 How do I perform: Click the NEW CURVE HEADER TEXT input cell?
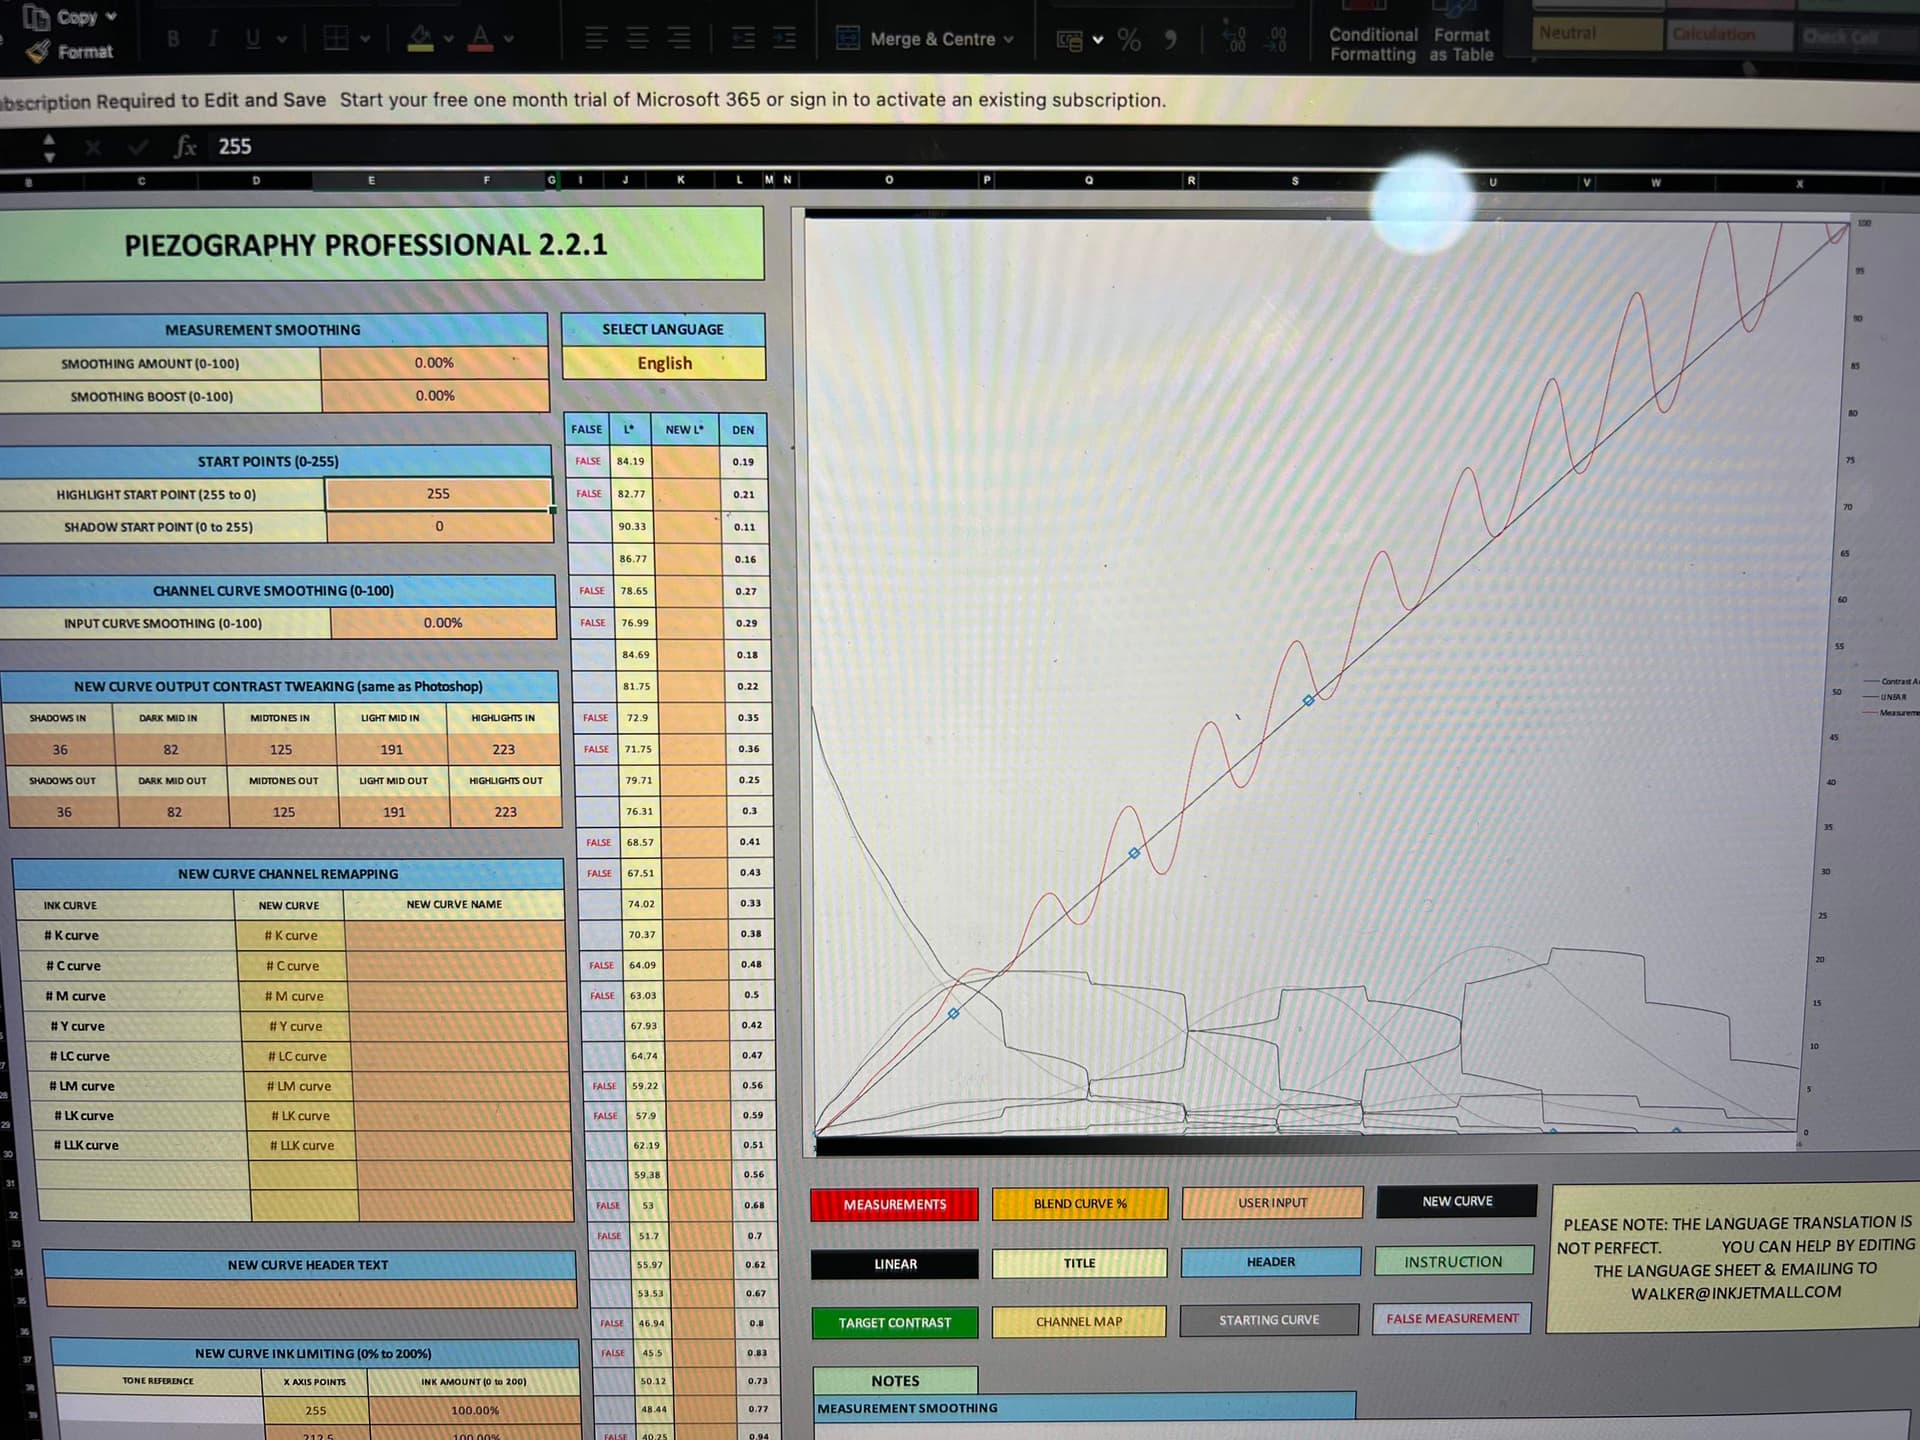(x=310, y=1294)
